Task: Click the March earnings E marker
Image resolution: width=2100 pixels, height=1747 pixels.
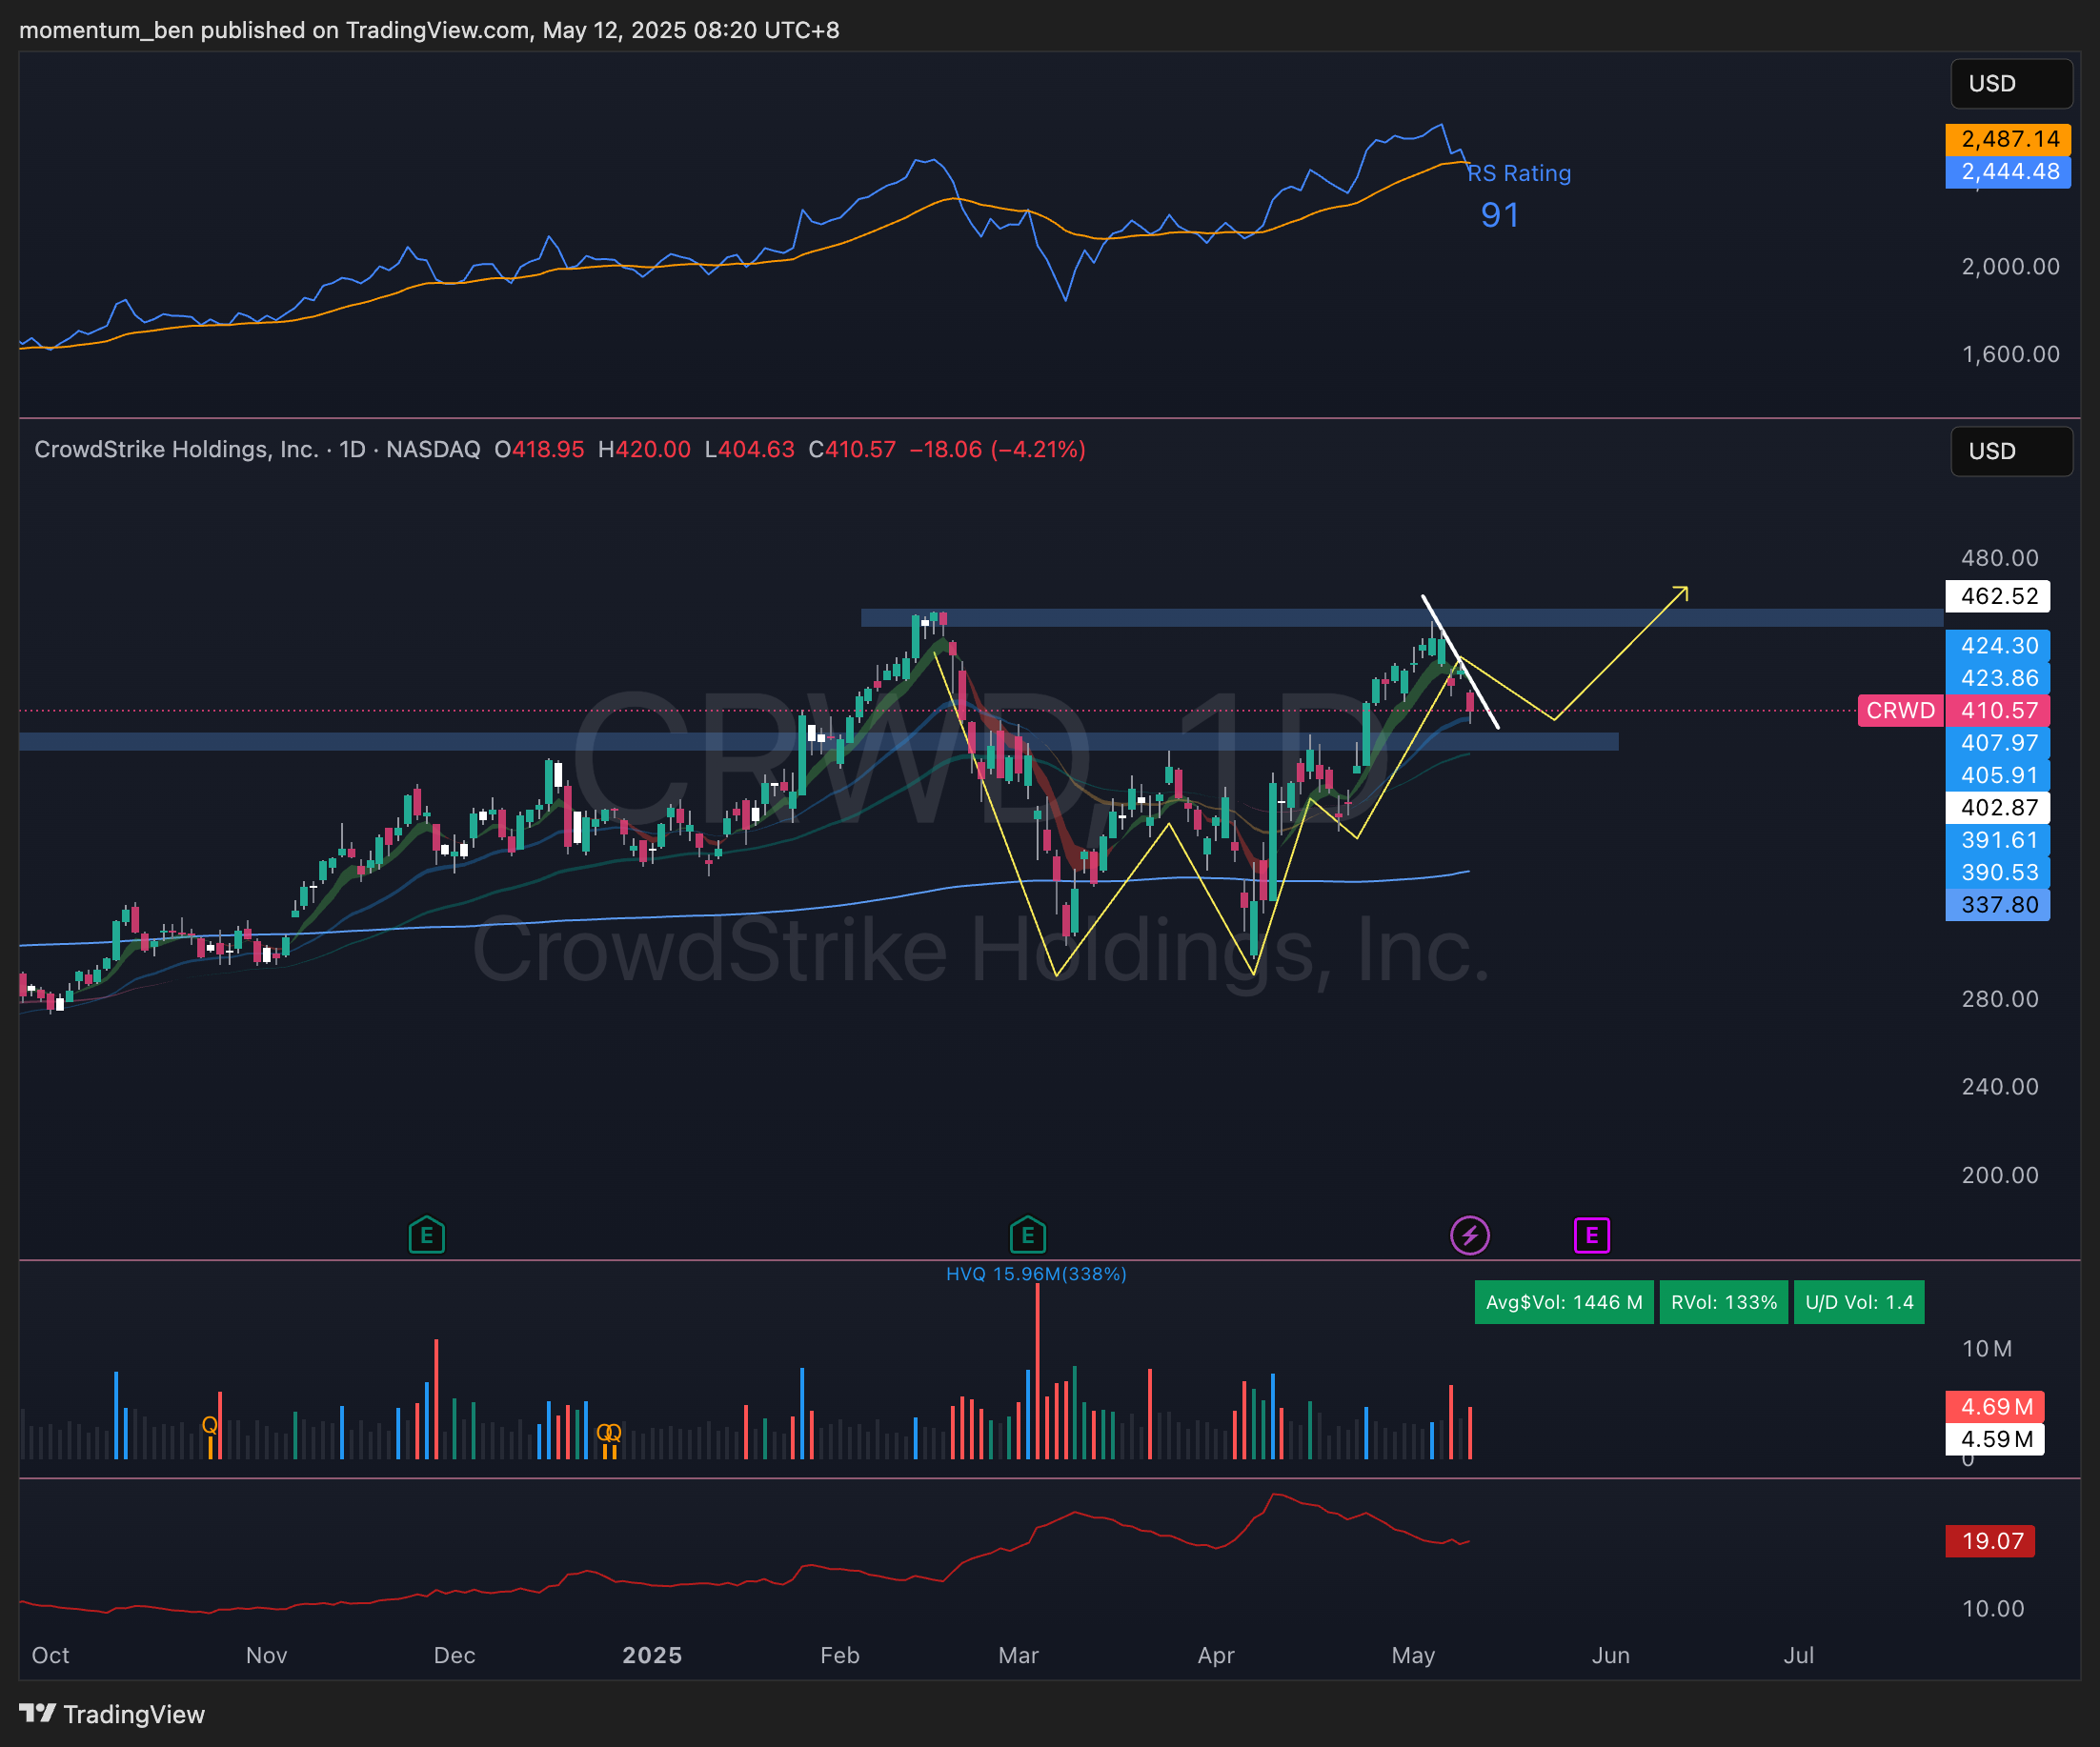Action: tap(1027, 1235)
